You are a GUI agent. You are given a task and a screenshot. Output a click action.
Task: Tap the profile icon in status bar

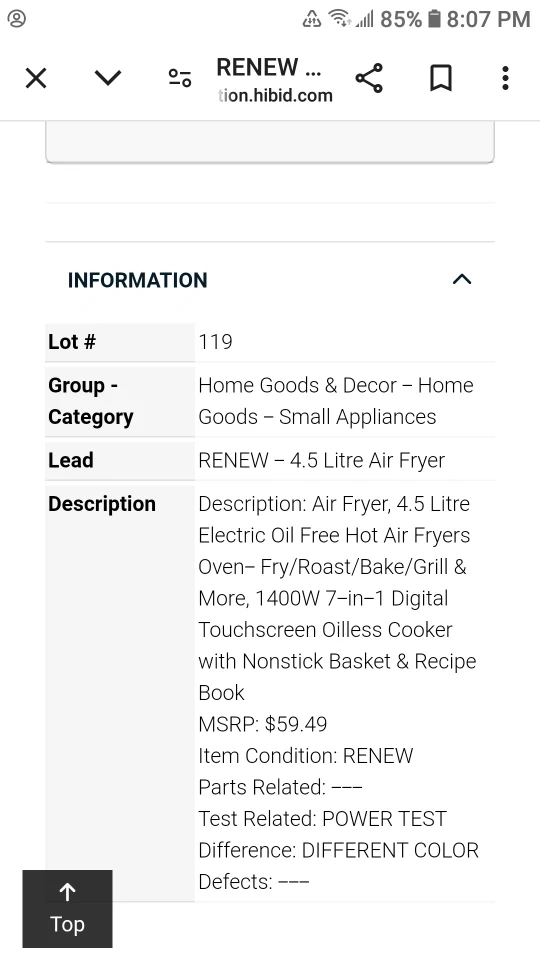point(17,19)
